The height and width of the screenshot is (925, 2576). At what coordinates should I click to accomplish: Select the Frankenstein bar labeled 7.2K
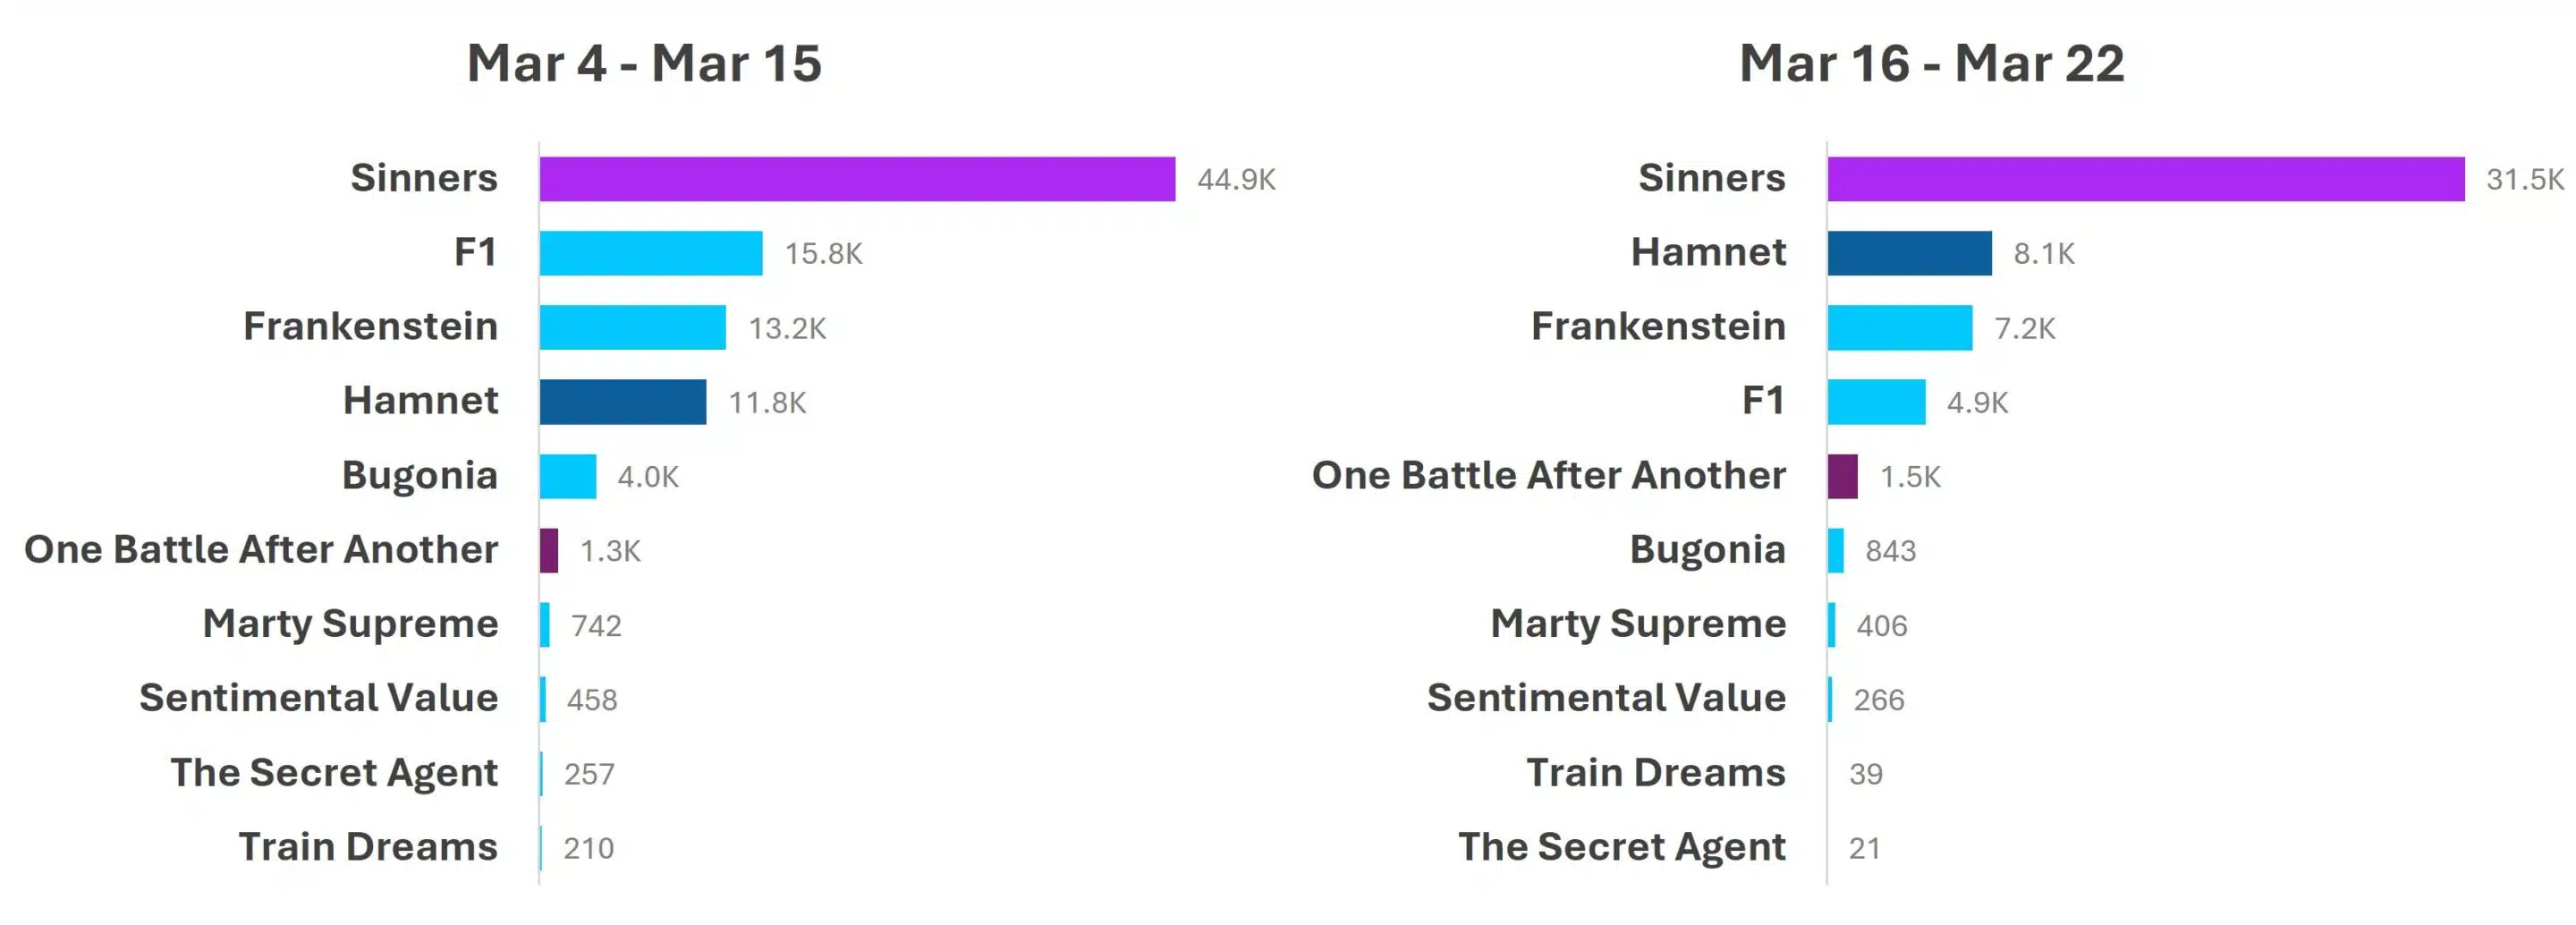[x=1899, y=327]
